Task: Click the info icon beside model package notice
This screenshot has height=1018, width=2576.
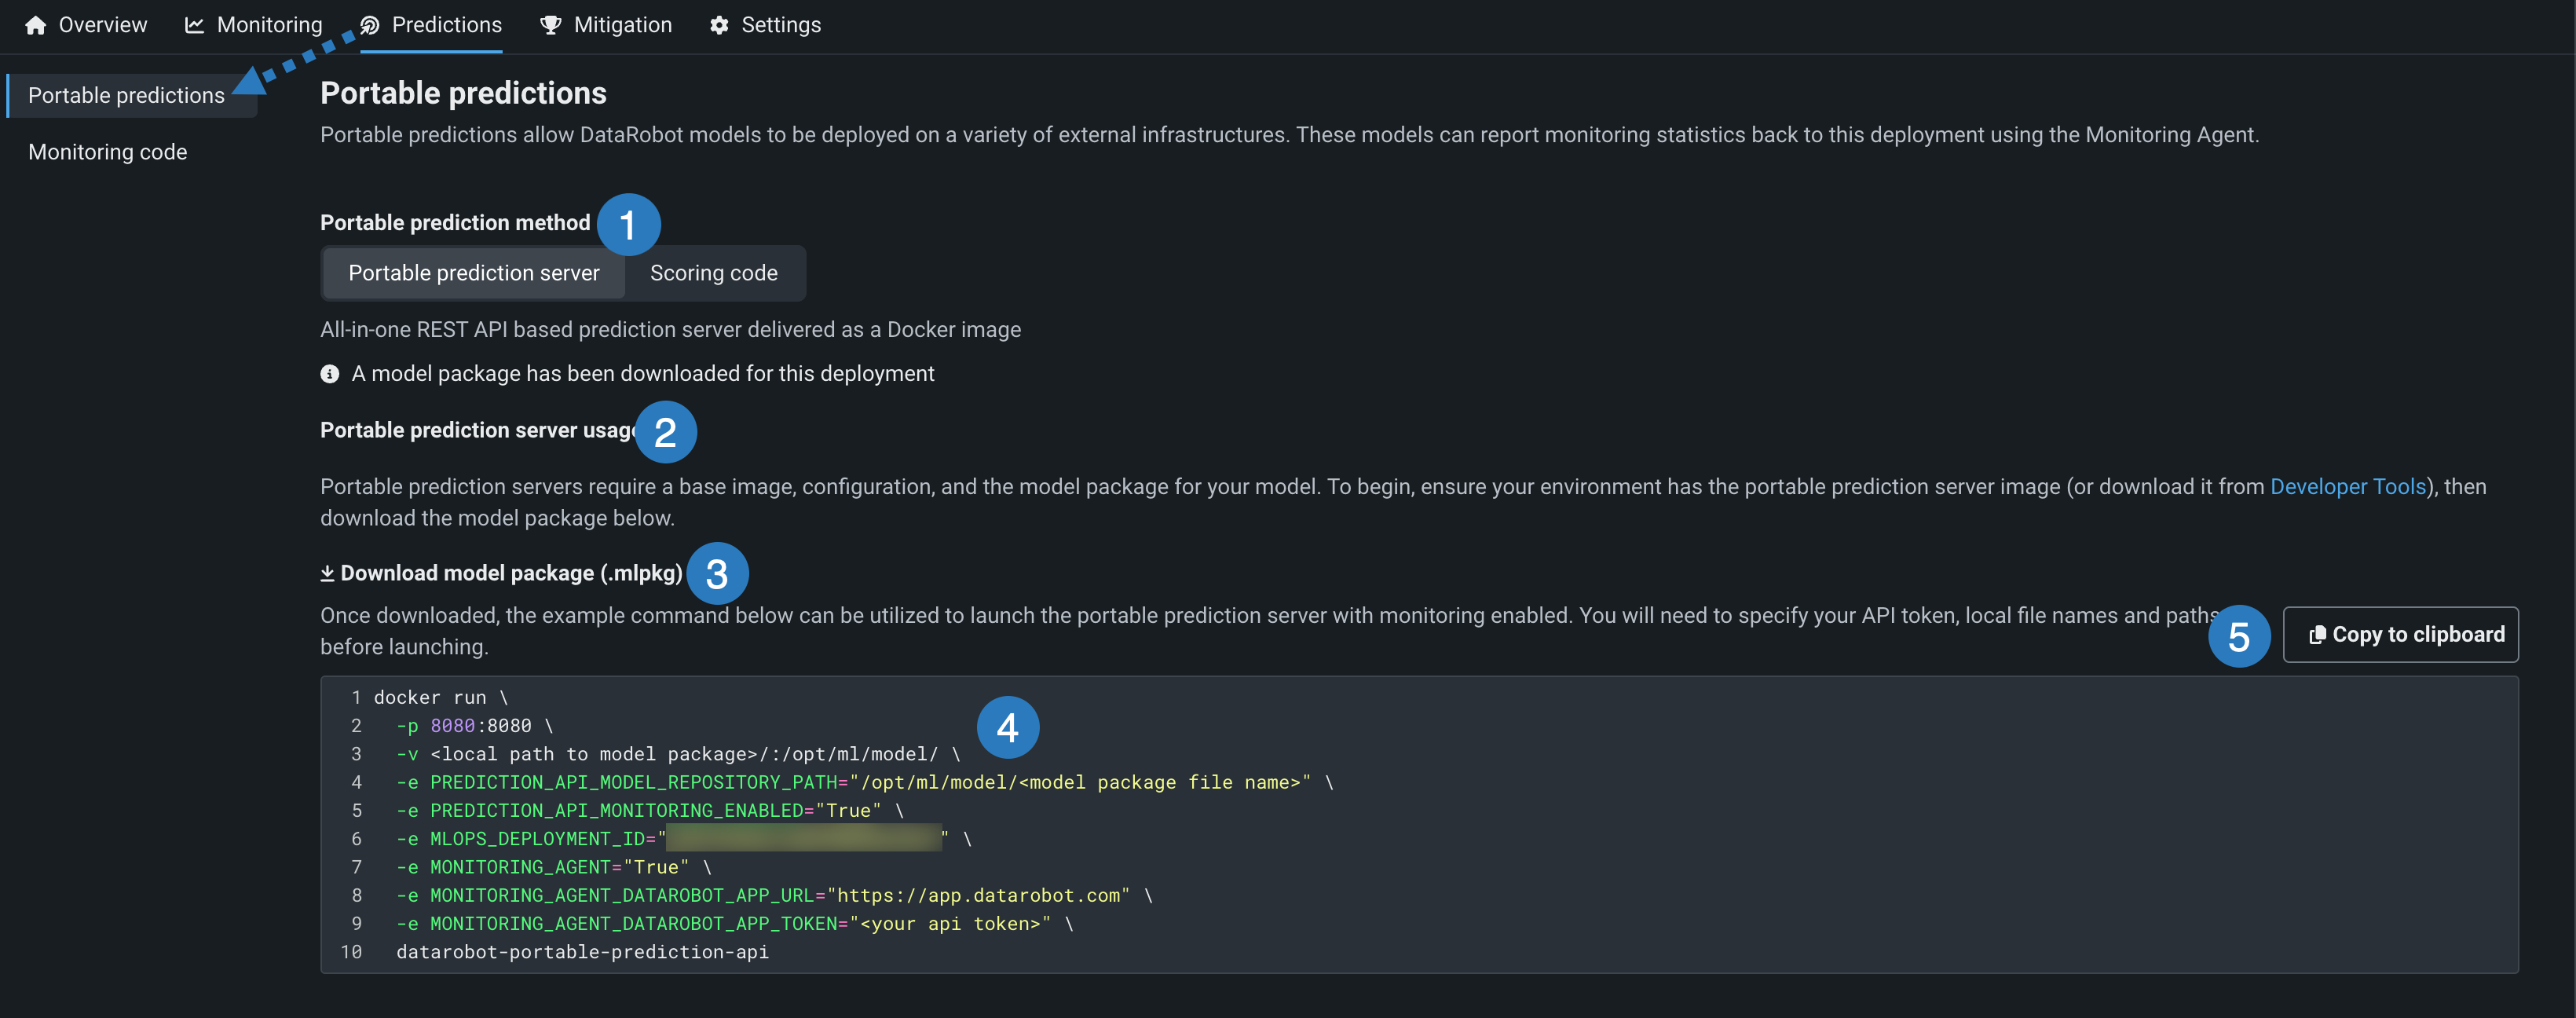Action: click(x=330, y=374)
